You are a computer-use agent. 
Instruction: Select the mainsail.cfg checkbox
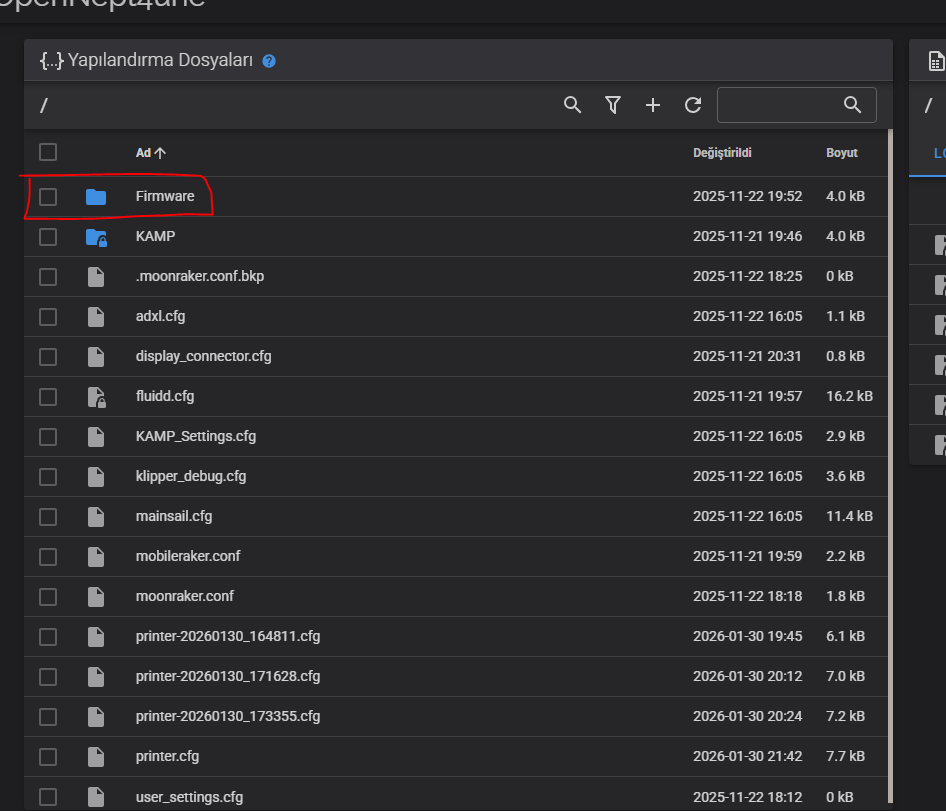point(48,517)
